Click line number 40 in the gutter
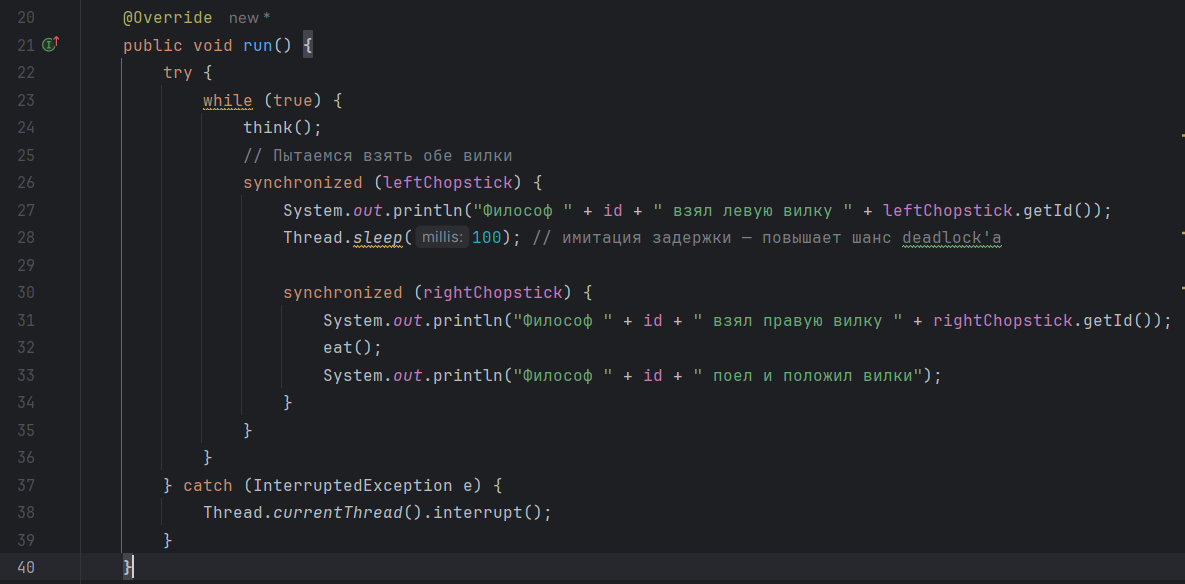 click(x=25, y=567)
